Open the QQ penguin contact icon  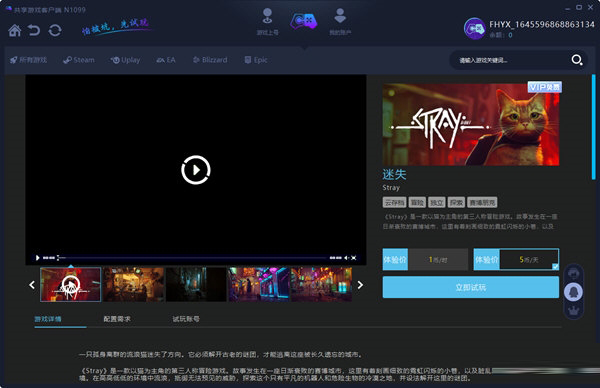click(x=573, y=292)
